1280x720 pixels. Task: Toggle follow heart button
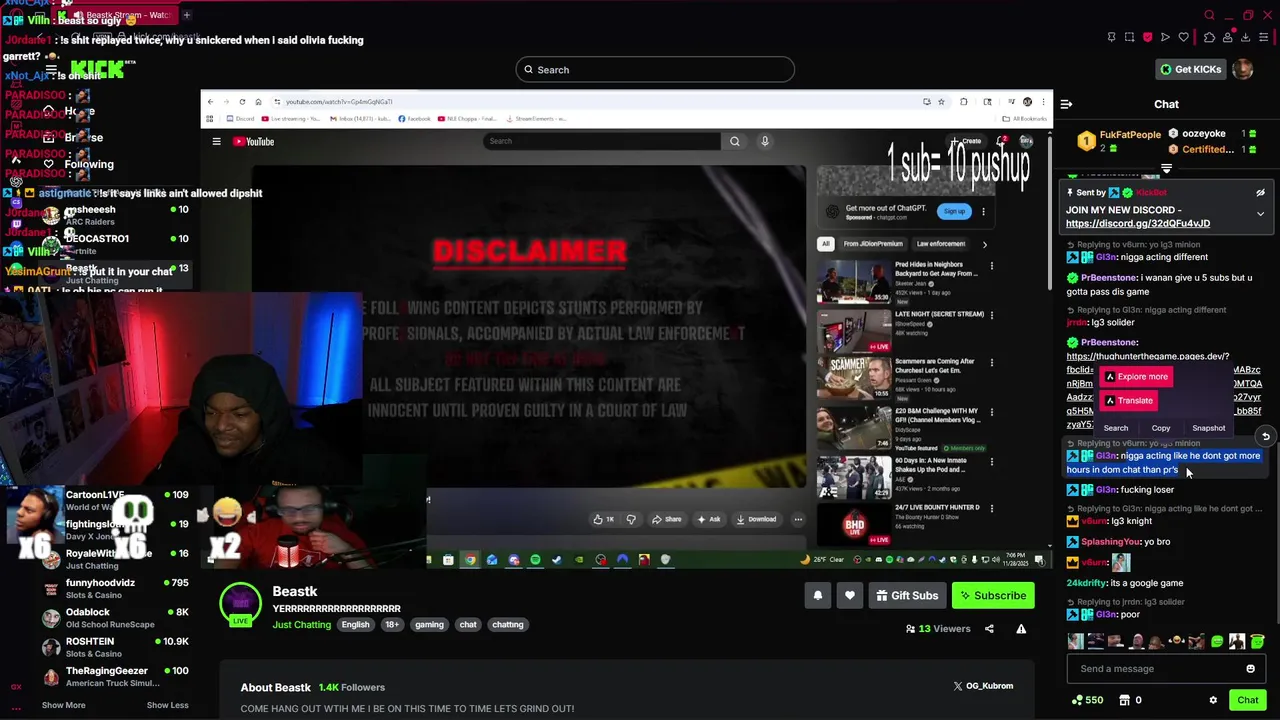coord(850,596)
